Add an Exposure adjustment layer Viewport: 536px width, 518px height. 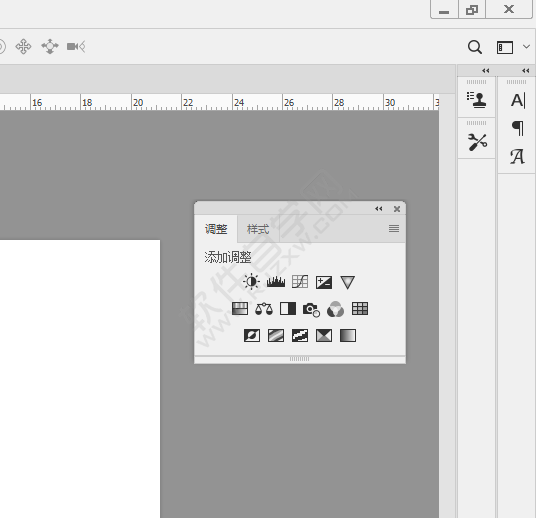[x=324, y=282]
